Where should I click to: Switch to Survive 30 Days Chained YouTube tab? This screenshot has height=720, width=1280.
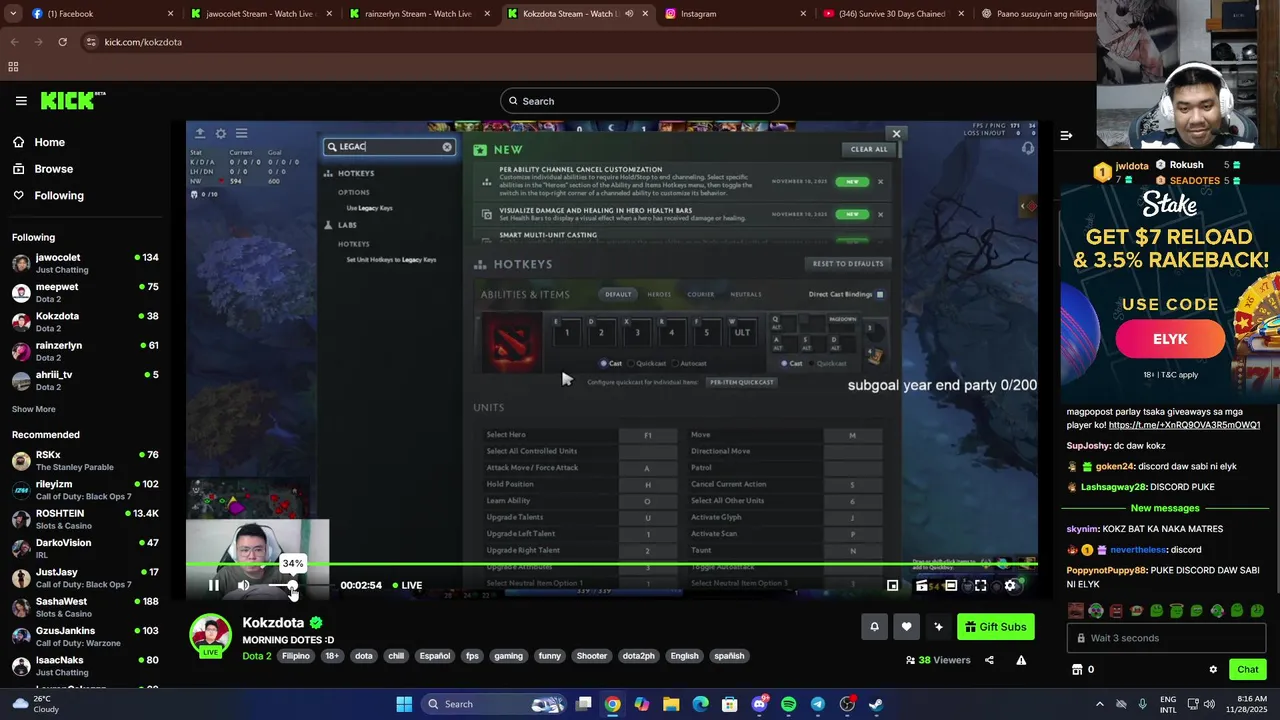tap(893, 14)
